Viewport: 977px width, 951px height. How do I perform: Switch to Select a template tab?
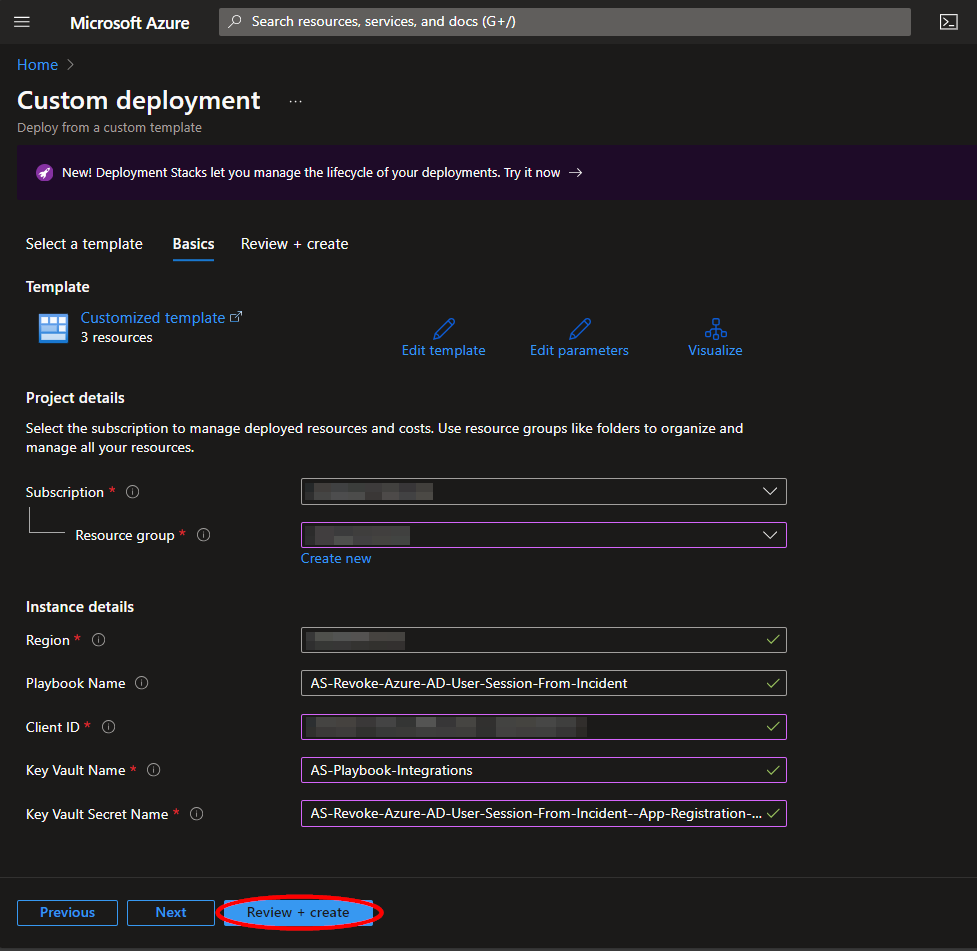click(x=84, y=244)
